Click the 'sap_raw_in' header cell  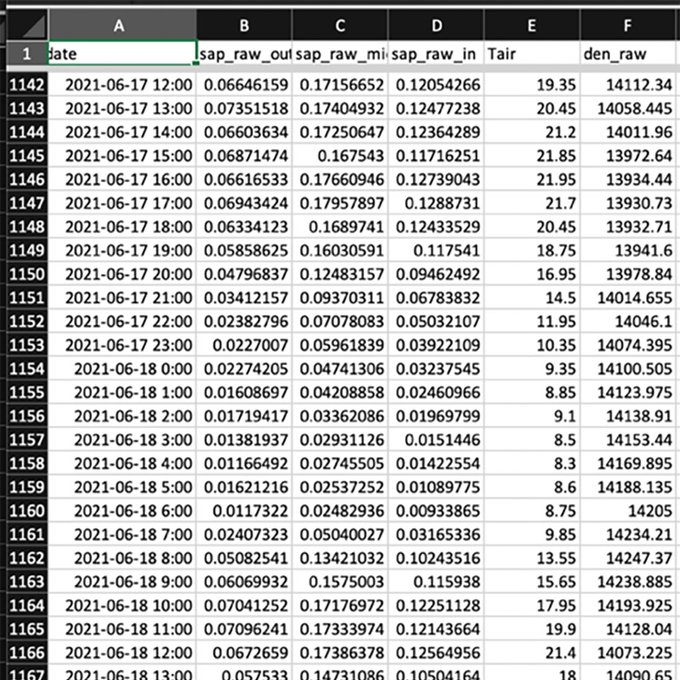tap(436, 53)
